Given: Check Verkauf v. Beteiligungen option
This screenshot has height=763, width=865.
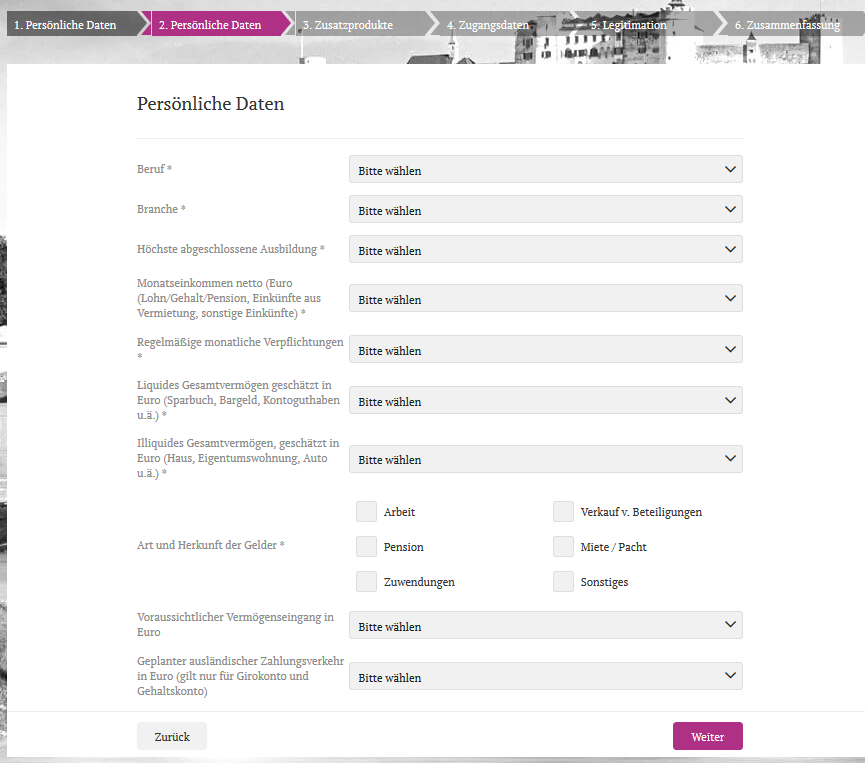Looking at the screenshot, I should pos(564,512).
